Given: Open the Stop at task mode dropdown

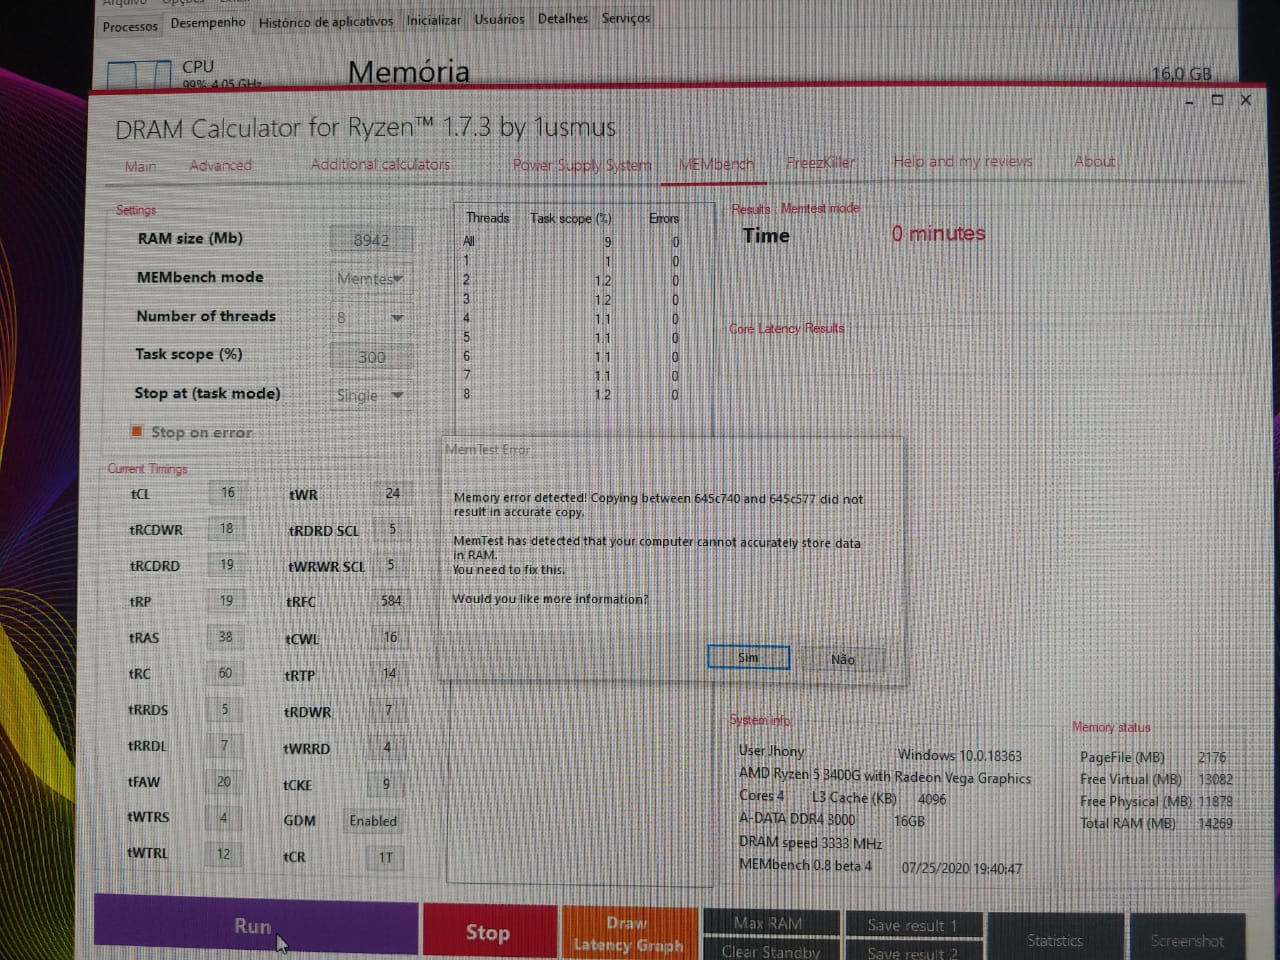Looking at the screenshot, I should click(x=369, y=396).
